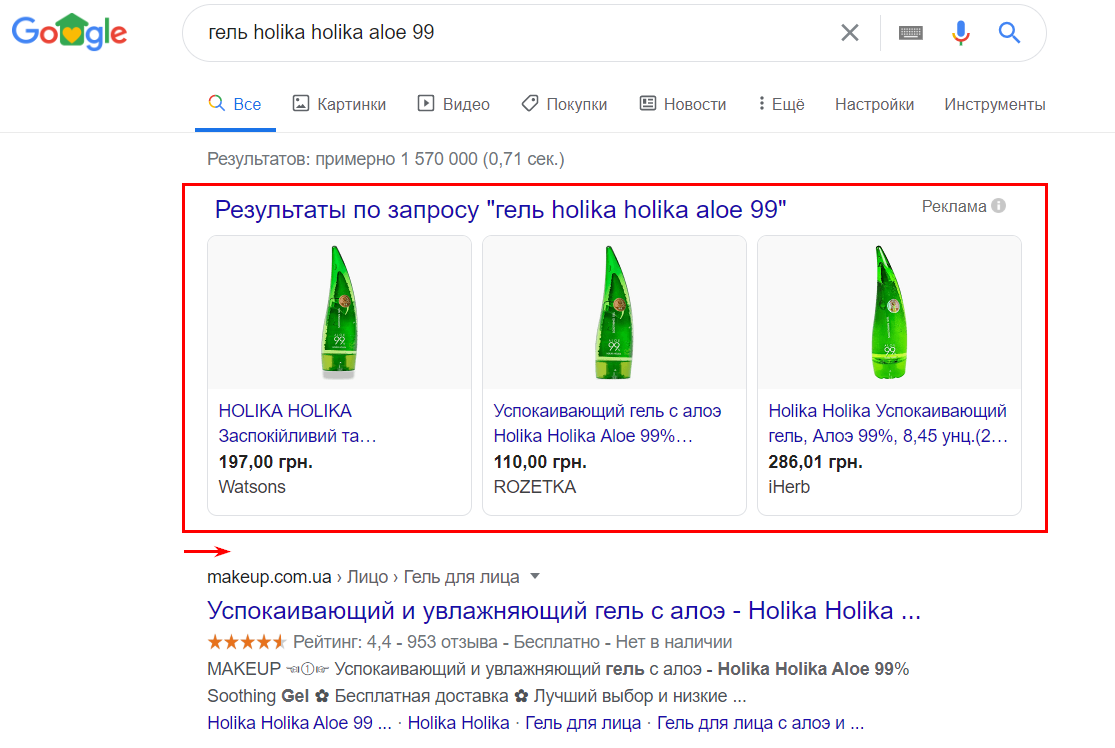Click the ad heading Результаты по запросу

tap(501, 209)
